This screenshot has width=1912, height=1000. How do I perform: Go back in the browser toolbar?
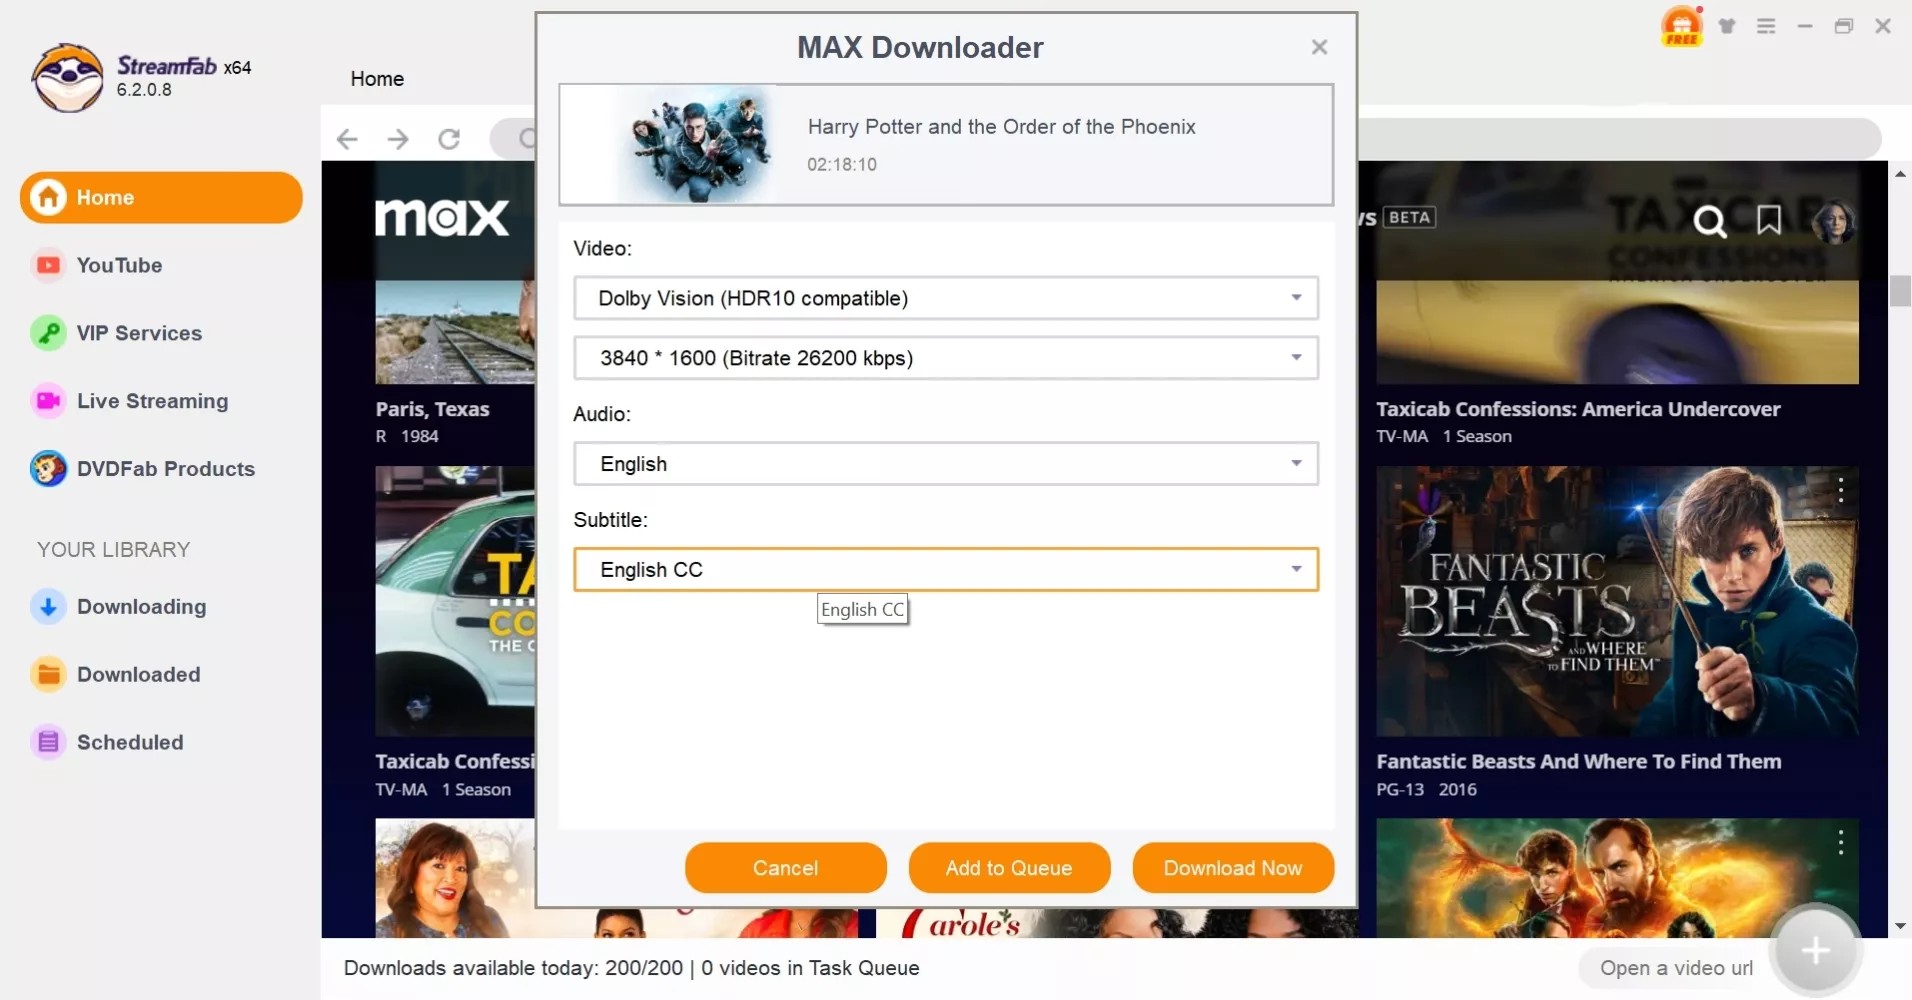point(347,139)
